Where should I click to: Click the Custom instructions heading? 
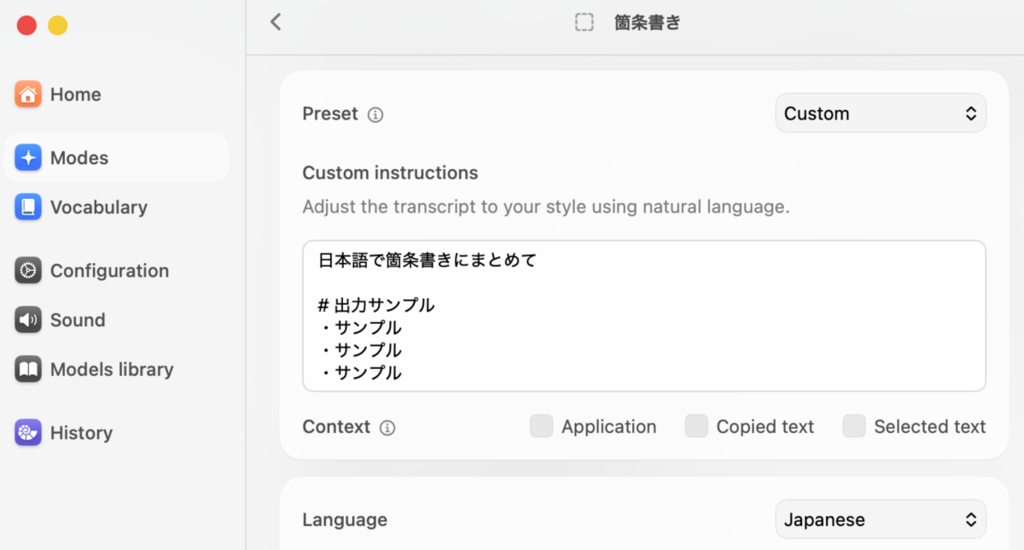[x=390, y=173]
